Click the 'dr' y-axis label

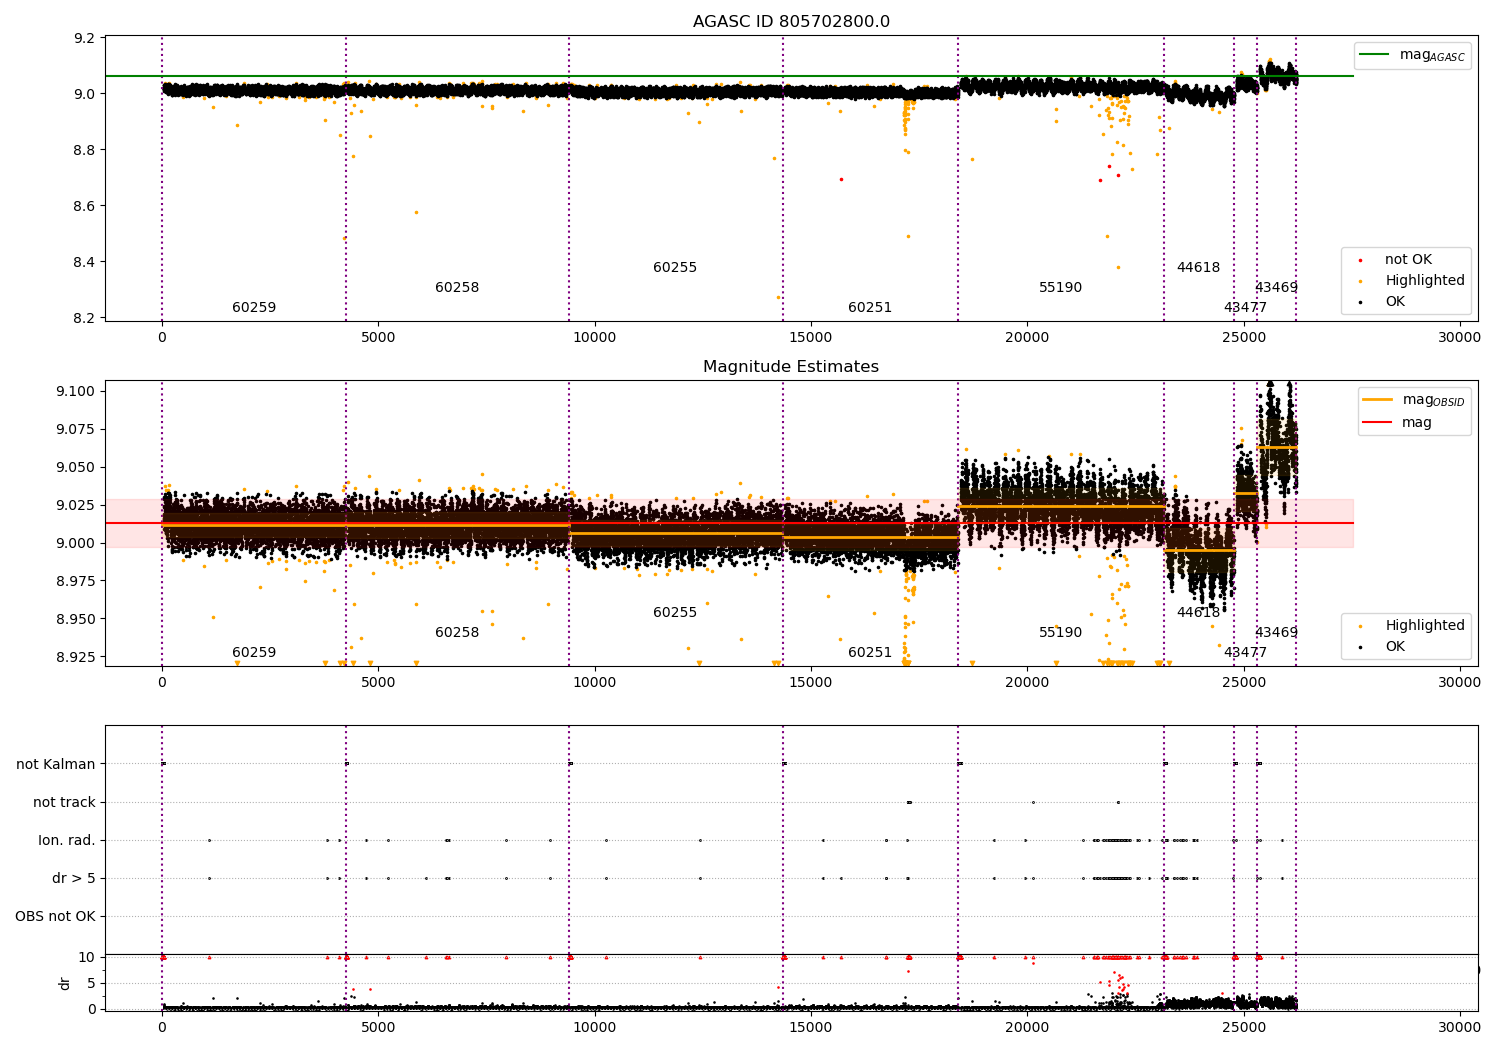click(x=65, y=983)
